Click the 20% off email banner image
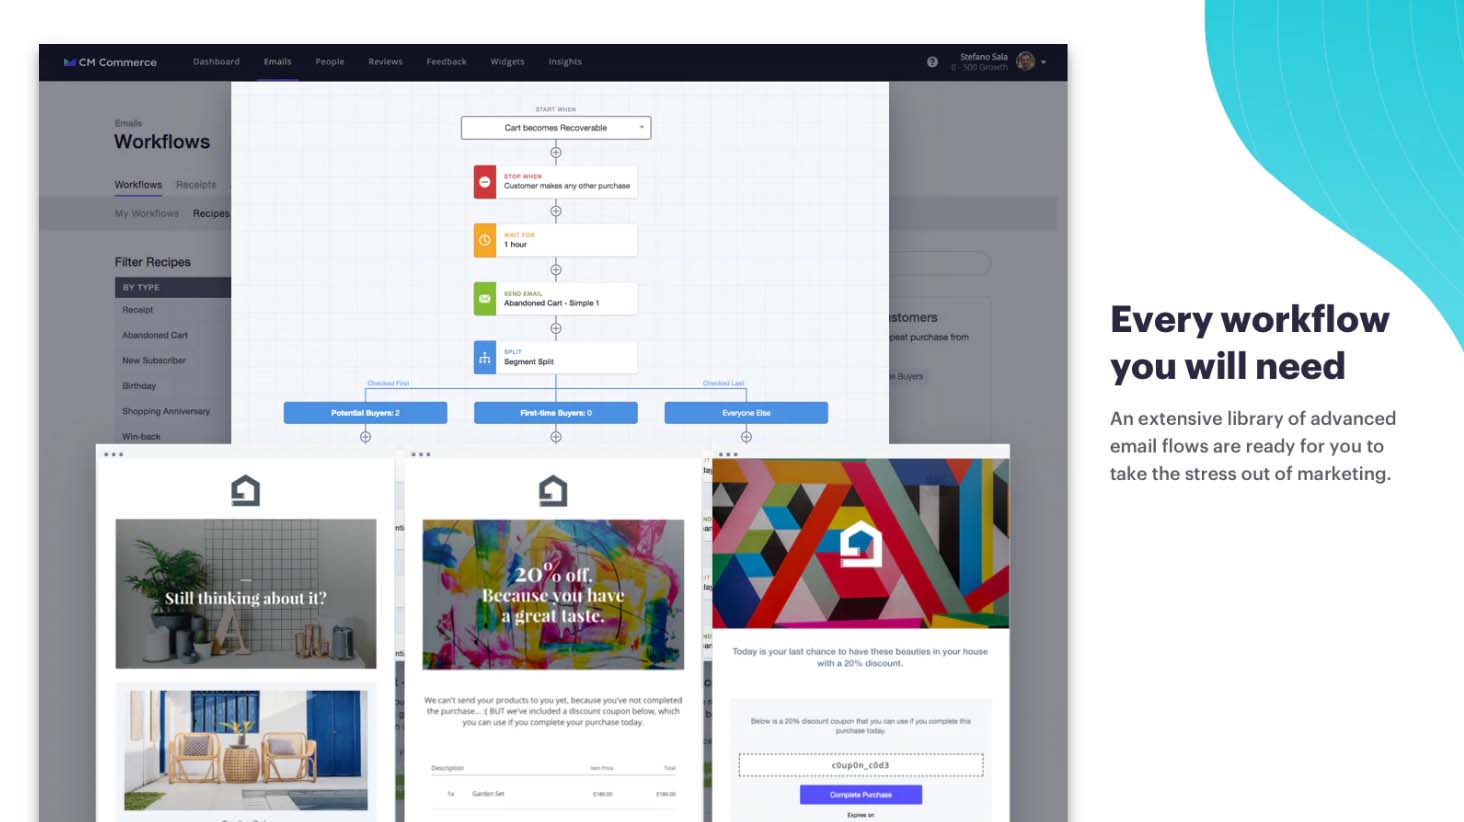 [553, 594]
